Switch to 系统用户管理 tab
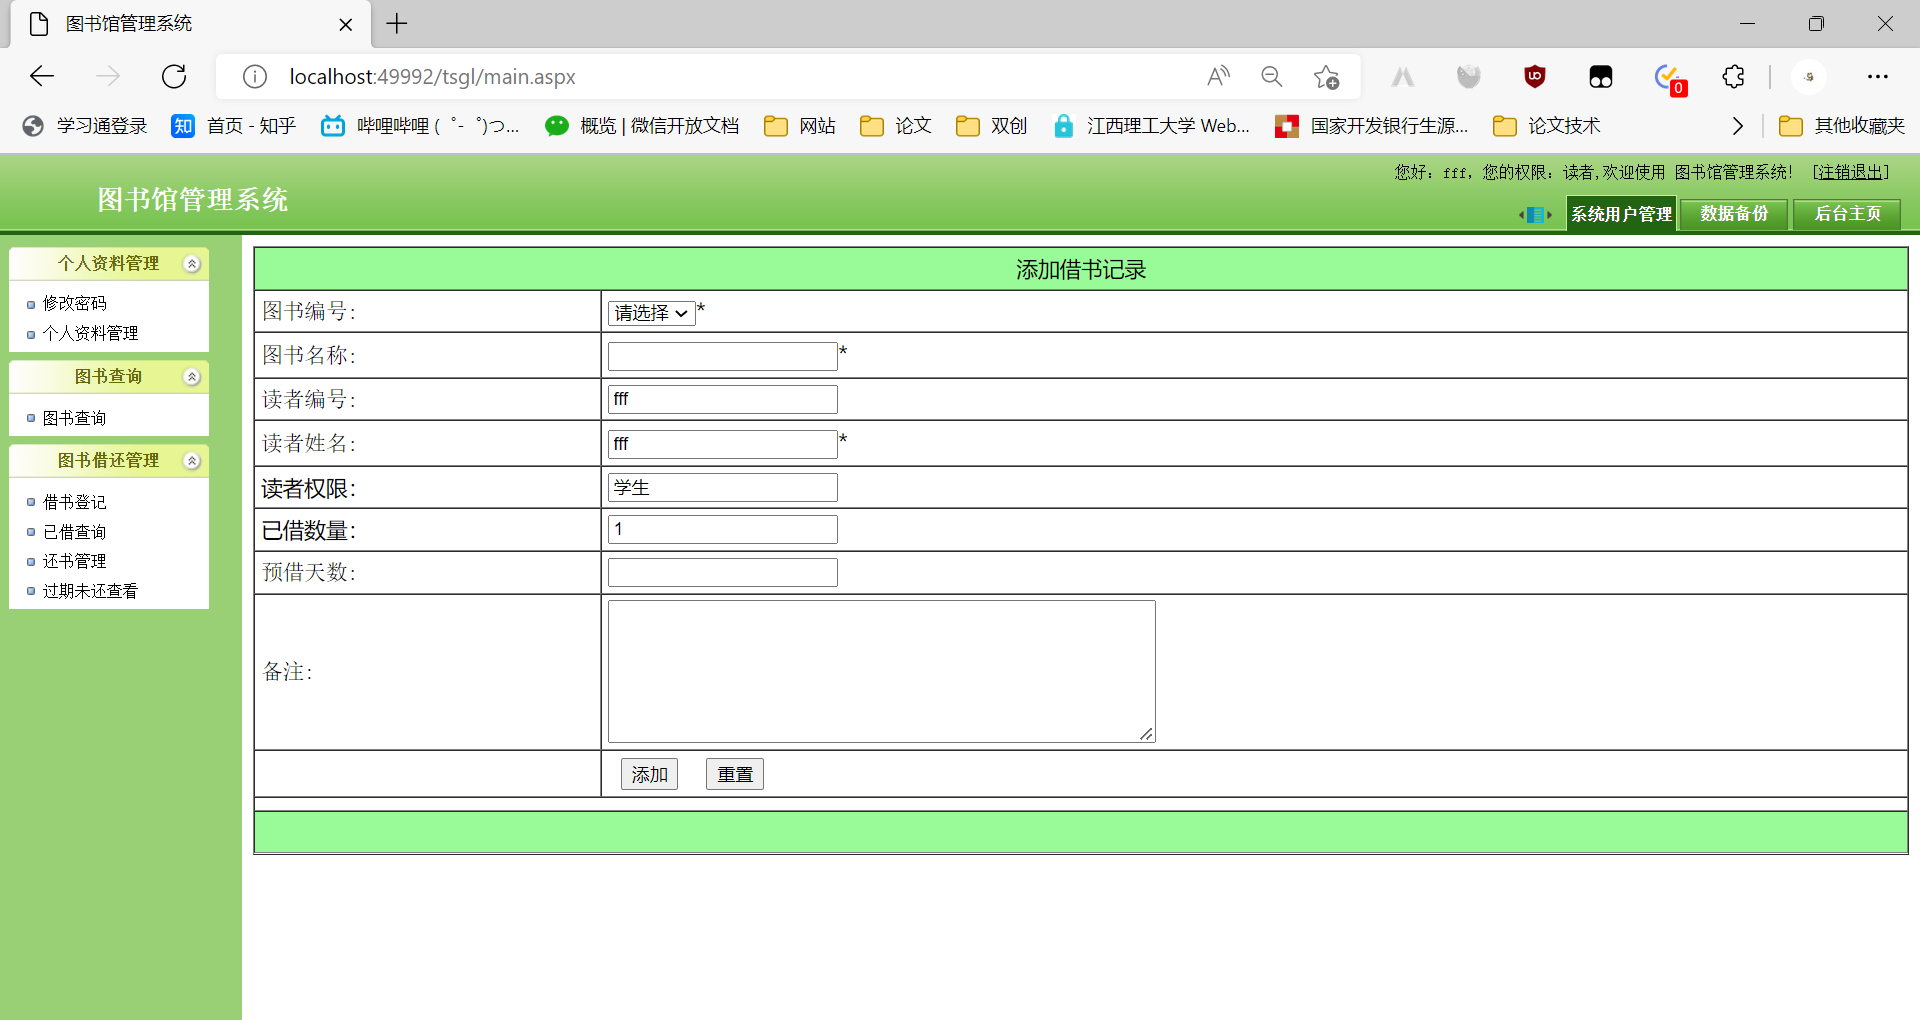 tap(1621, 214)
